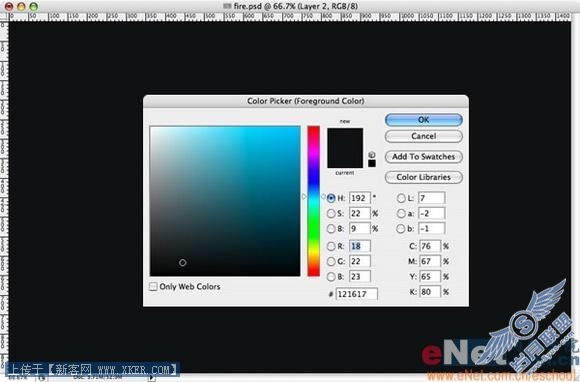Click the color field circle marker

[x=183, y=263]
